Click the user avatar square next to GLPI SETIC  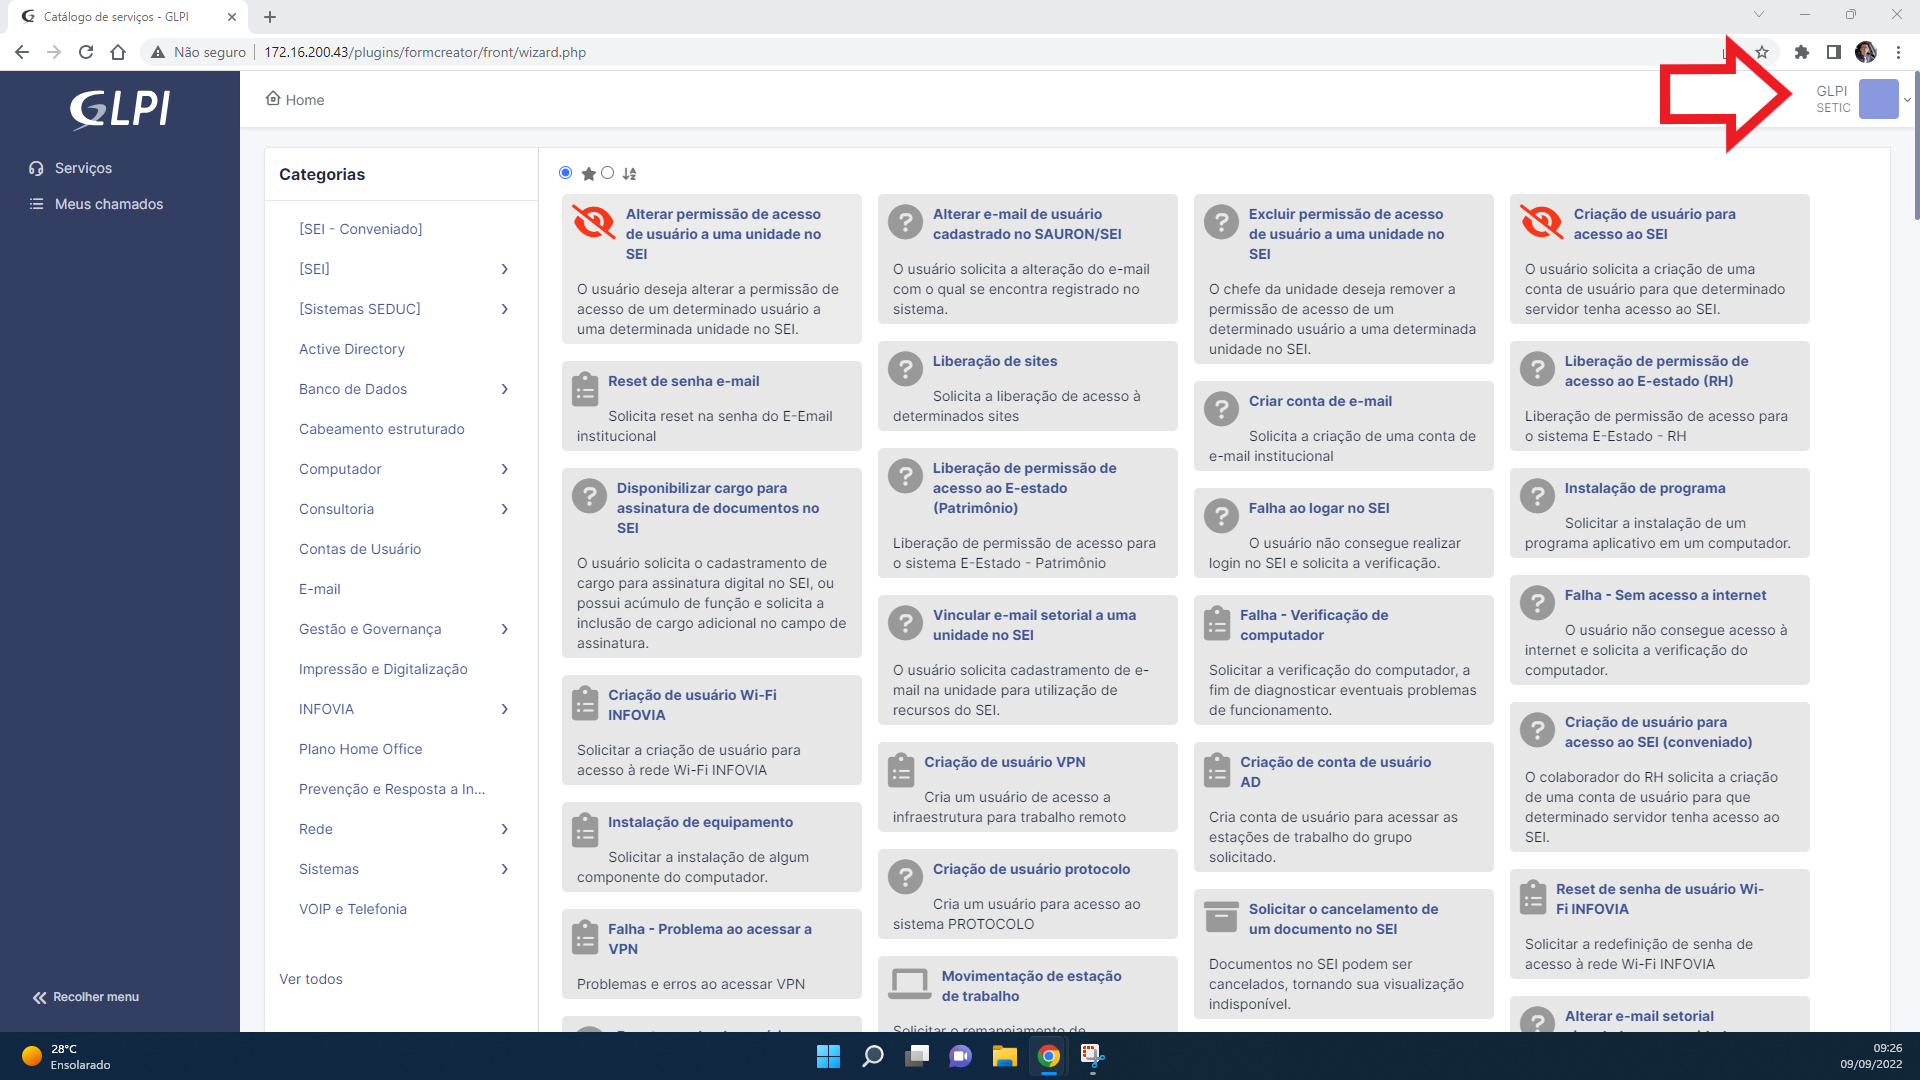(1878, 99)
